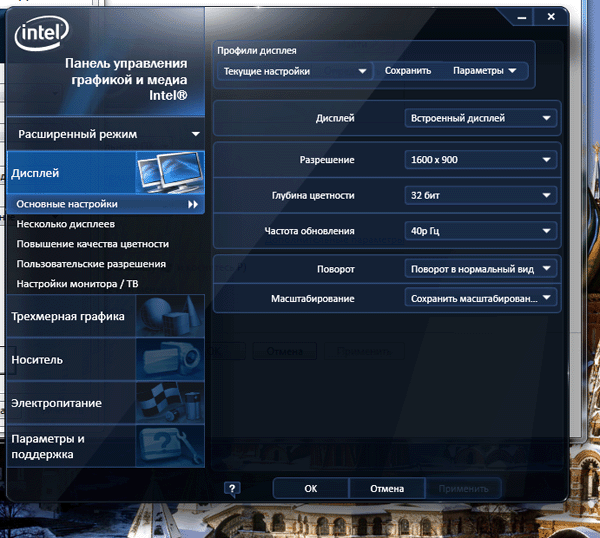
Task: Minimize the Intel control panel window
Action: 522,17
